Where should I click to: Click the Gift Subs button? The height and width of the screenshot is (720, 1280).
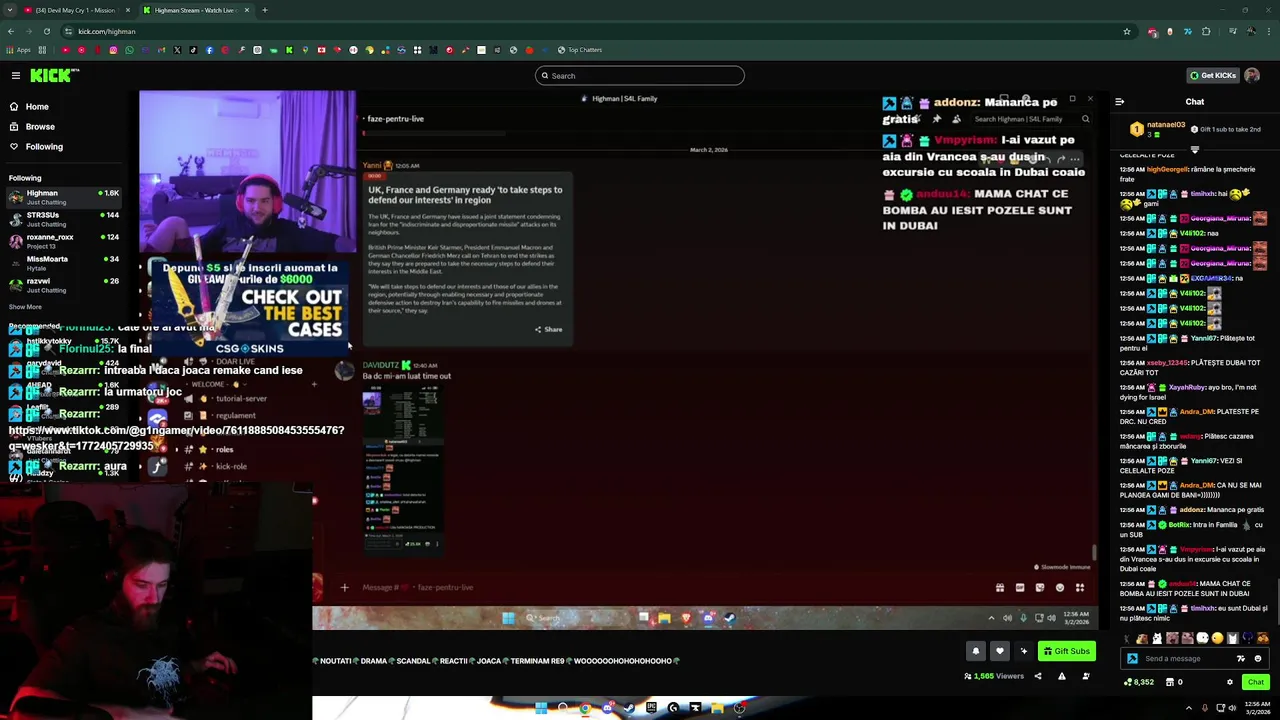click(x=1066, y=651)
